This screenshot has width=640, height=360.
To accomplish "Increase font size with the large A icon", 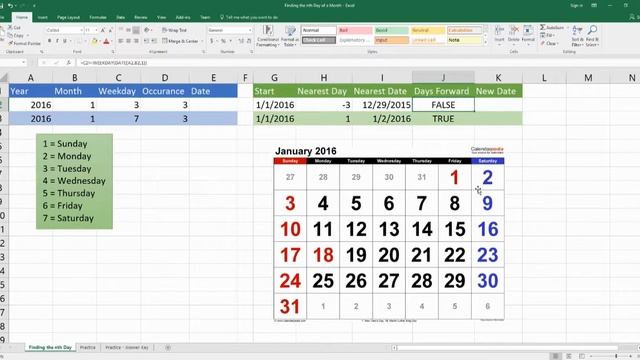I will (103, 30).
